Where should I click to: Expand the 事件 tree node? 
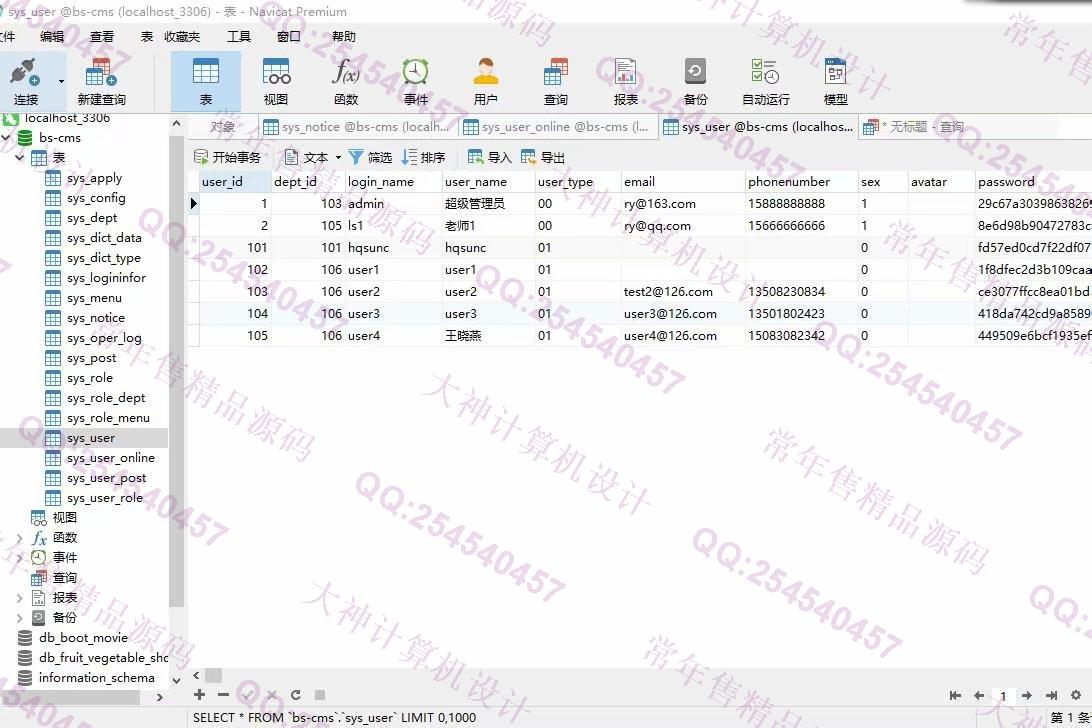coord(20,558)
